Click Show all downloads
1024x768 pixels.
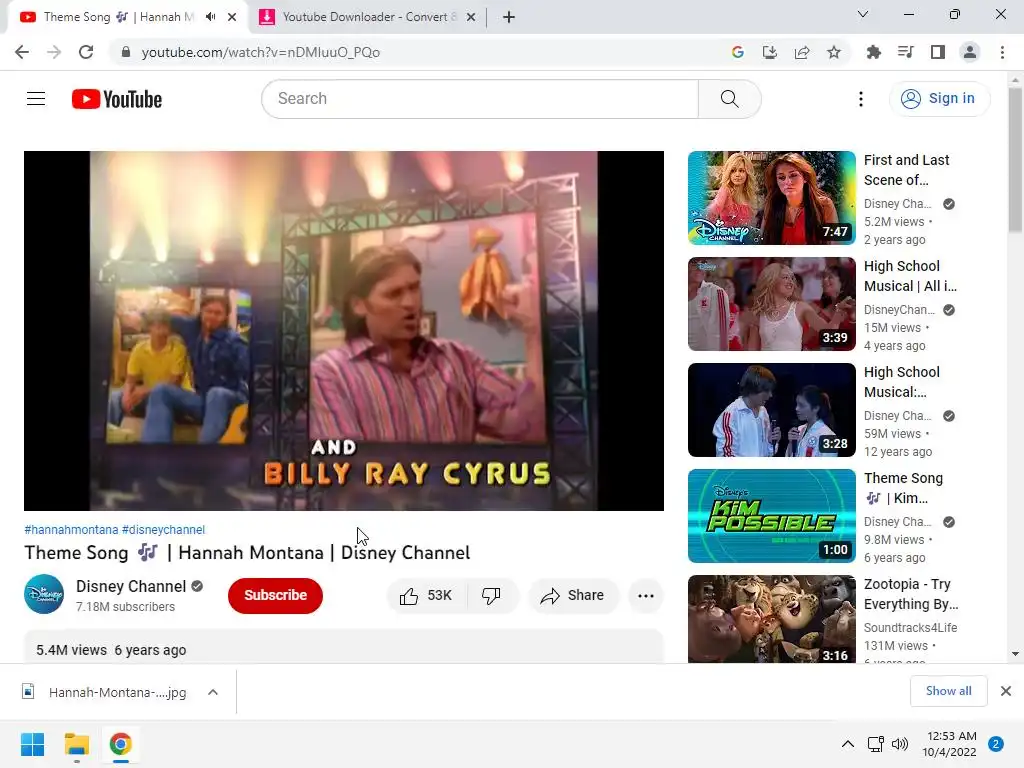(948, 691)
